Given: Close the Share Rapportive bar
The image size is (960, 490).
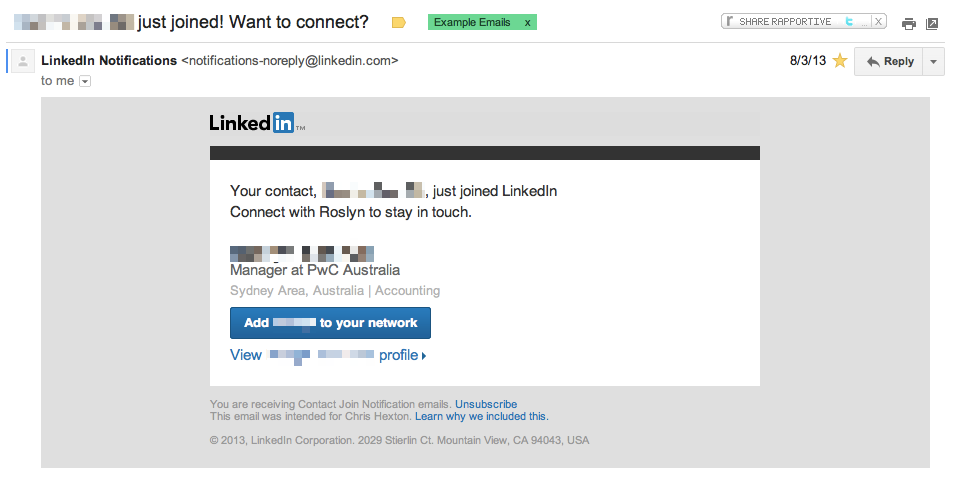Looking at the screenshot, I should (878, 21).
